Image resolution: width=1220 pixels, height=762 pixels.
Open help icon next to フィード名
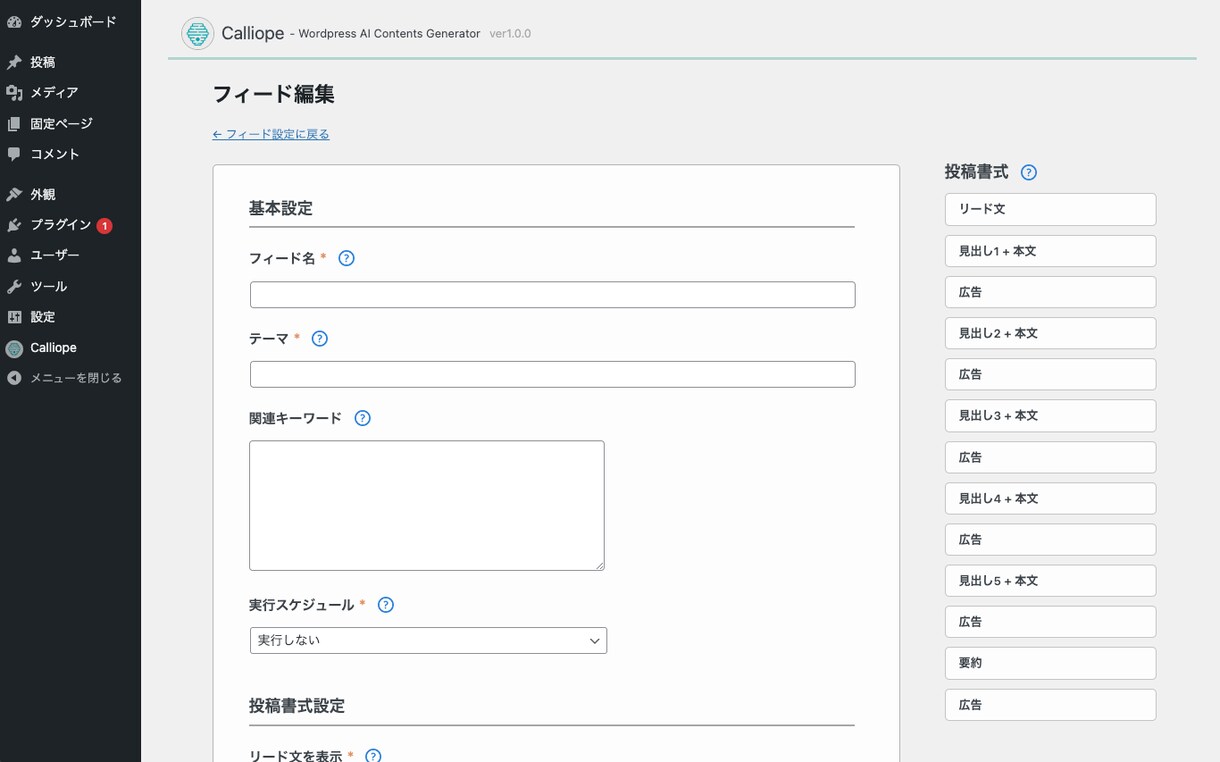(x=347, y=258)
